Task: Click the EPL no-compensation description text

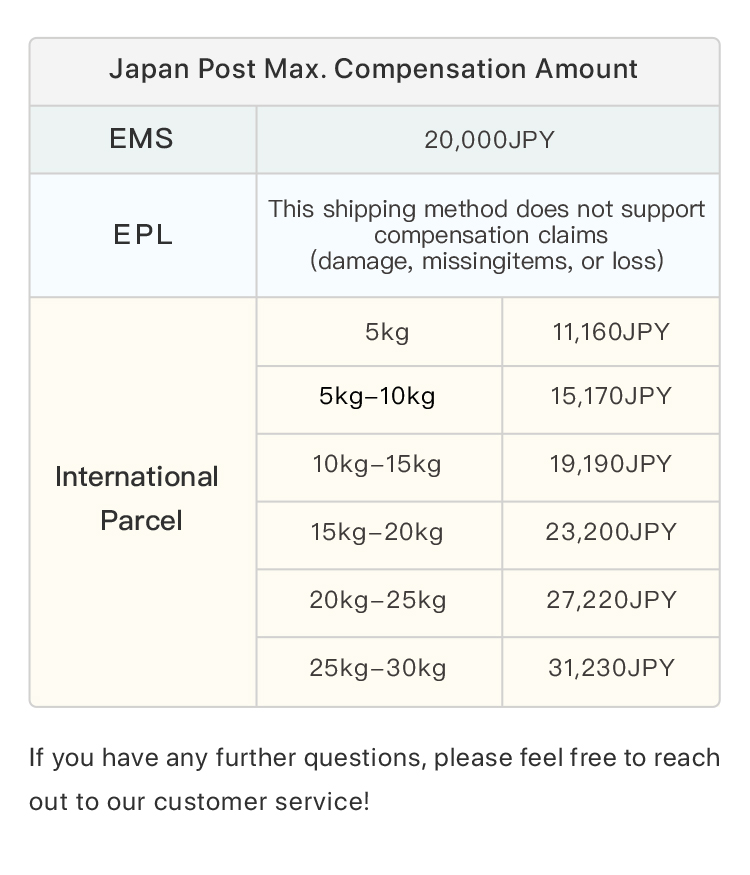Action: coord(487,235)
